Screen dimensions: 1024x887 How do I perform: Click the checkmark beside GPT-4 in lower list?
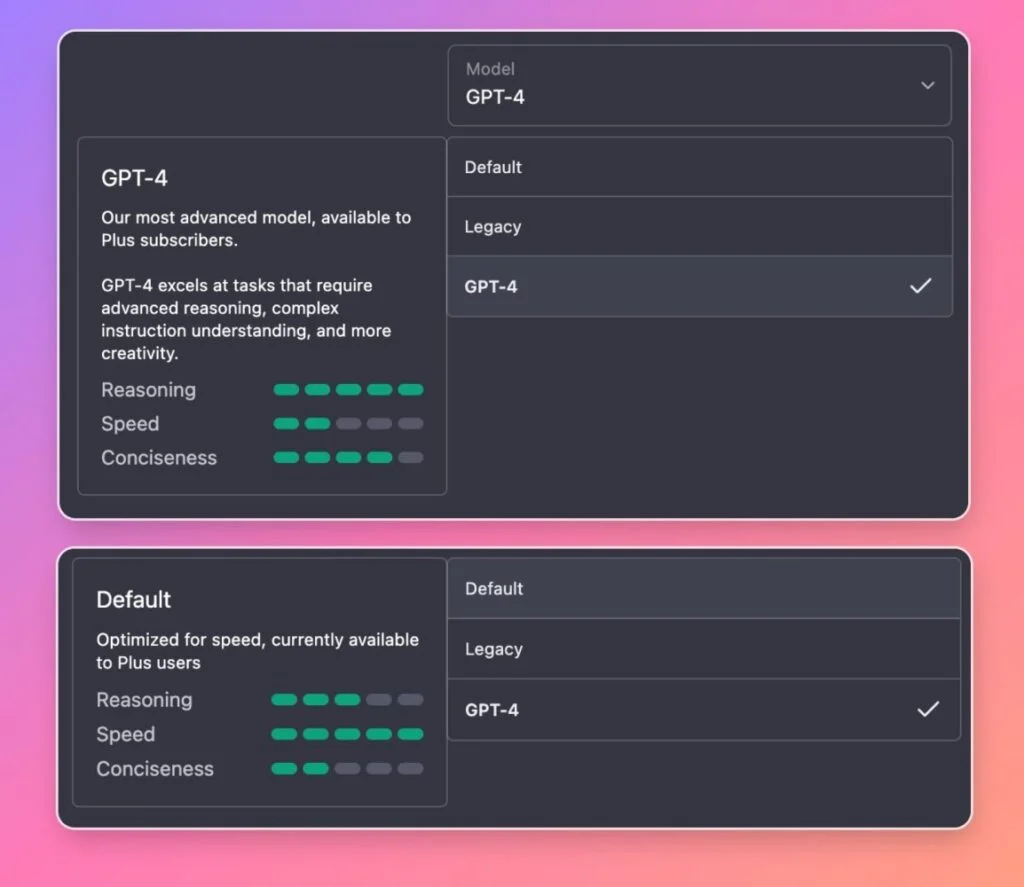pos(928,709)
